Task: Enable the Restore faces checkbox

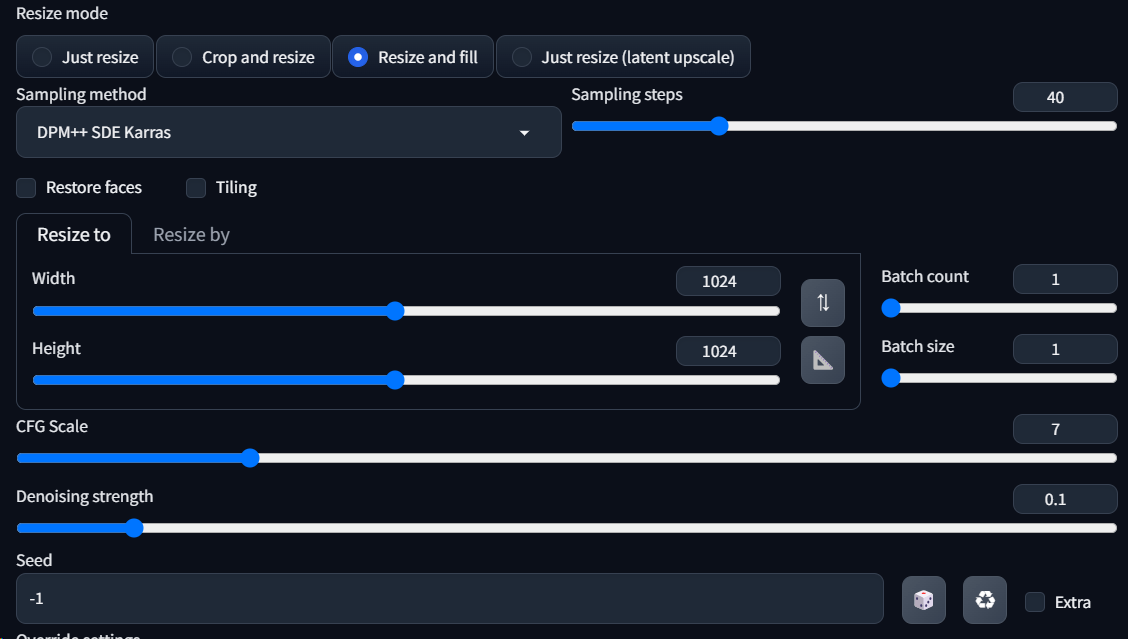Action: point(27,187)
